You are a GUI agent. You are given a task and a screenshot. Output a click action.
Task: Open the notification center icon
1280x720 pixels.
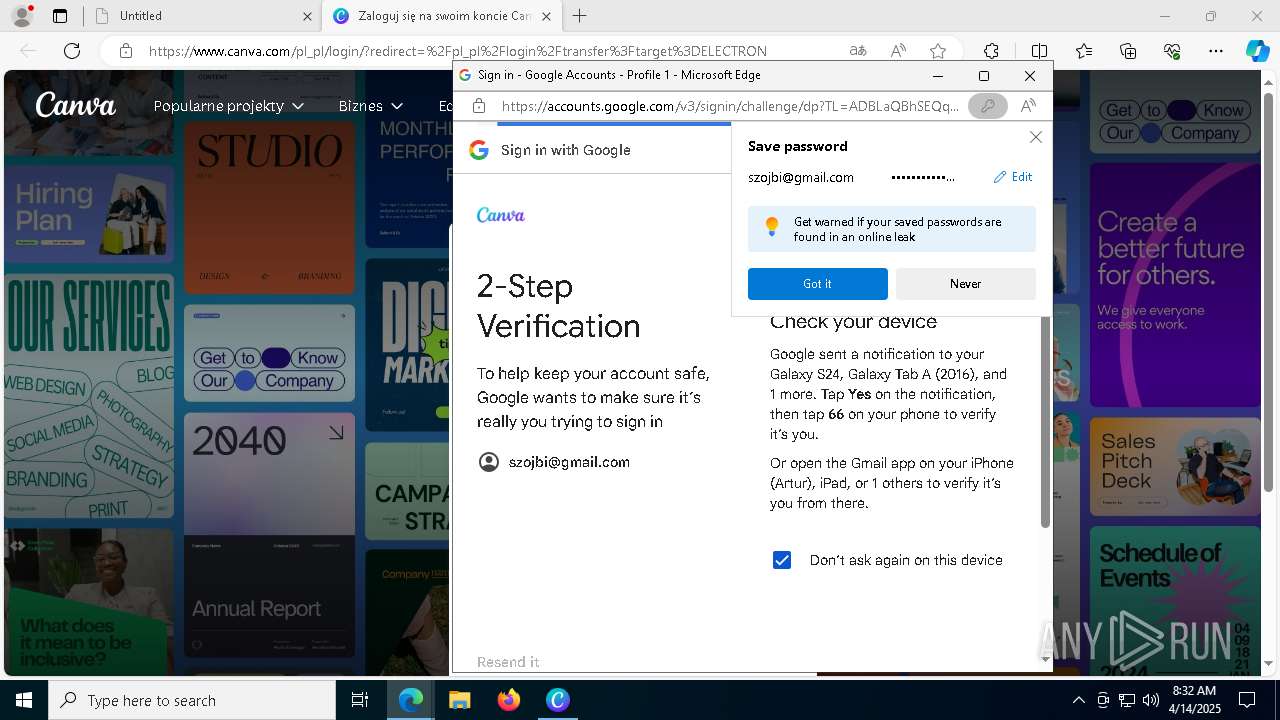pyautogui.click(x=1247, y=700)
